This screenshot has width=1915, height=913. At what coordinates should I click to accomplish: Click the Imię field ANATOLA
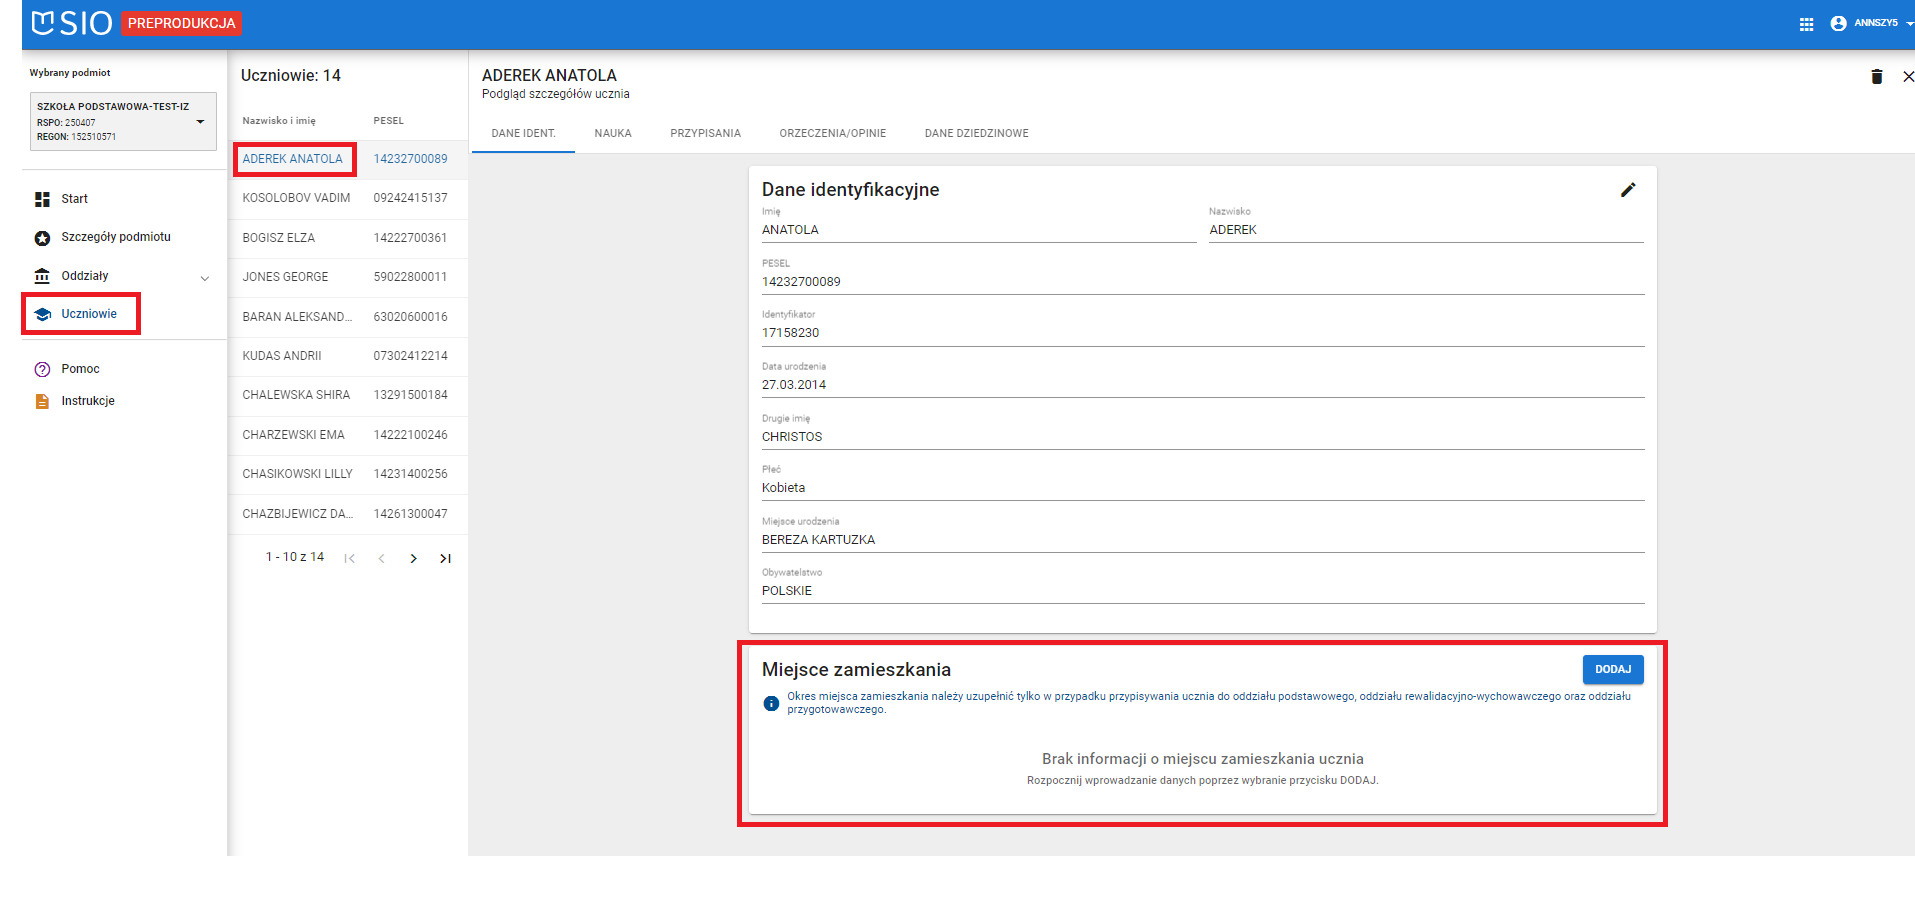pyautogui.click(x=979, y=230)
